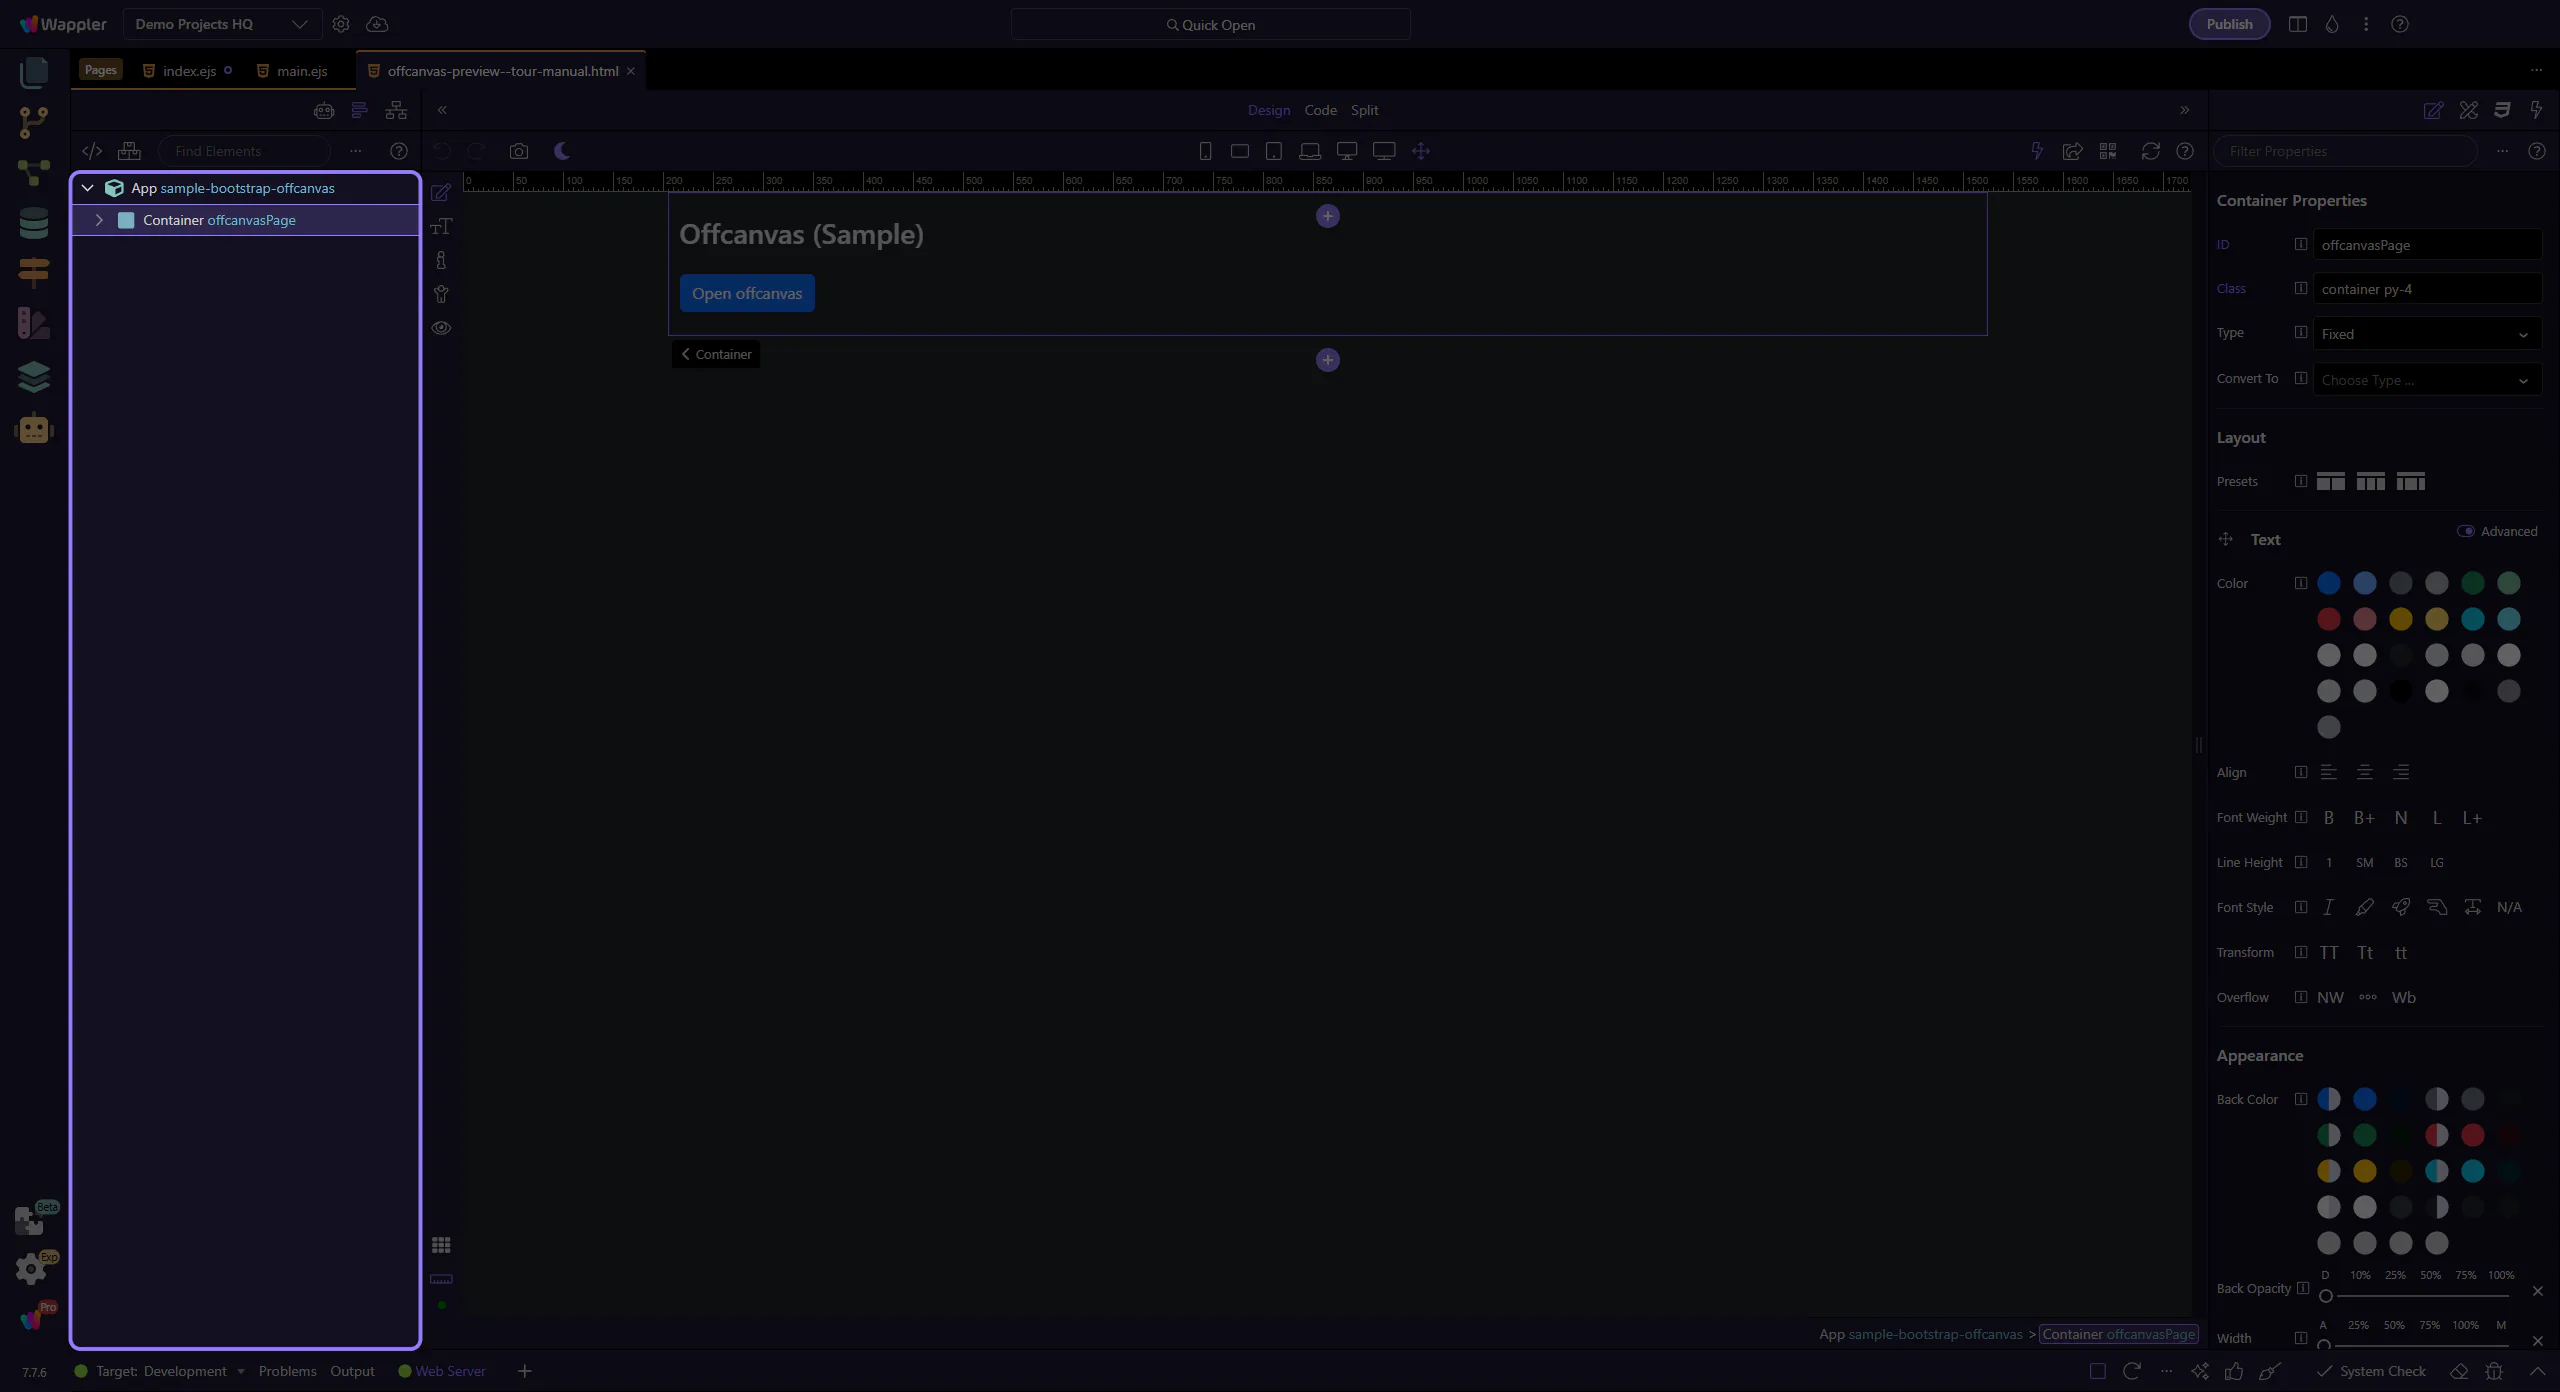Open the Git source control sidebar icon
Viewport: 2560px width, 1392px height.
click(33, 122)
